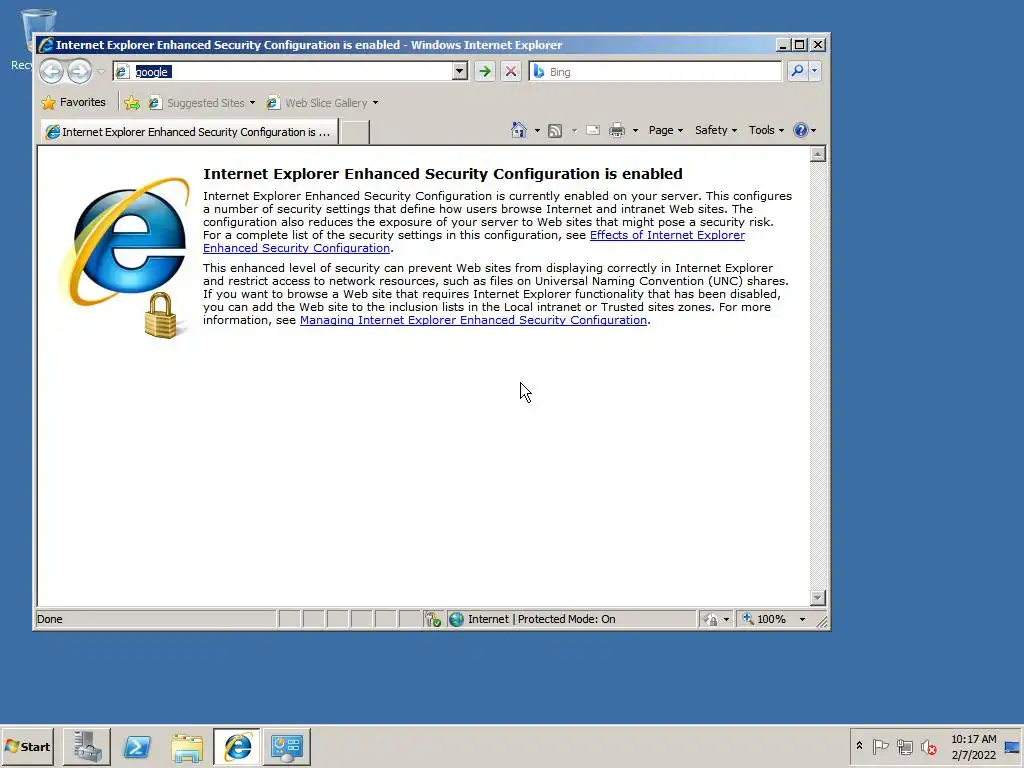
Task: Expand the Home button dropdown arrow
Action: tap(537, 130)
